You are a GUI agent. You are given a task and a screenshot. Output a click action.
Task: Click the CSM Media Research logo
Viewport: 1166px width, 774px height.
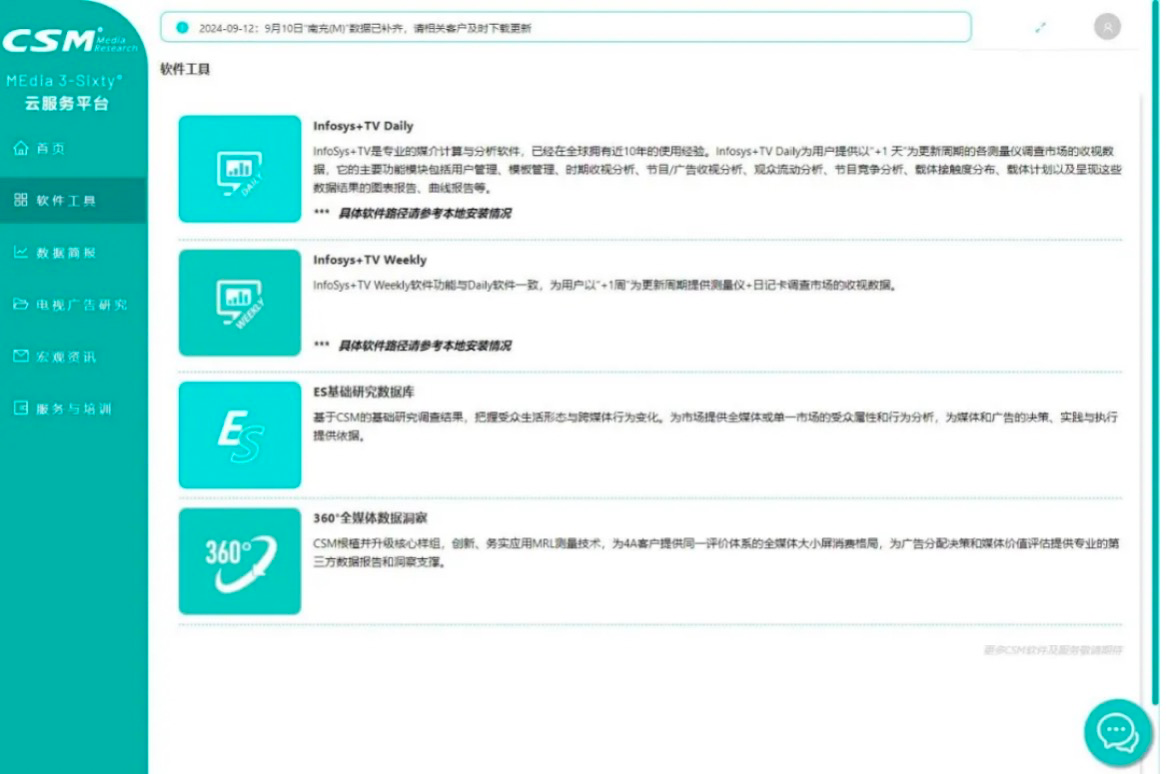(x=70, y=41)
